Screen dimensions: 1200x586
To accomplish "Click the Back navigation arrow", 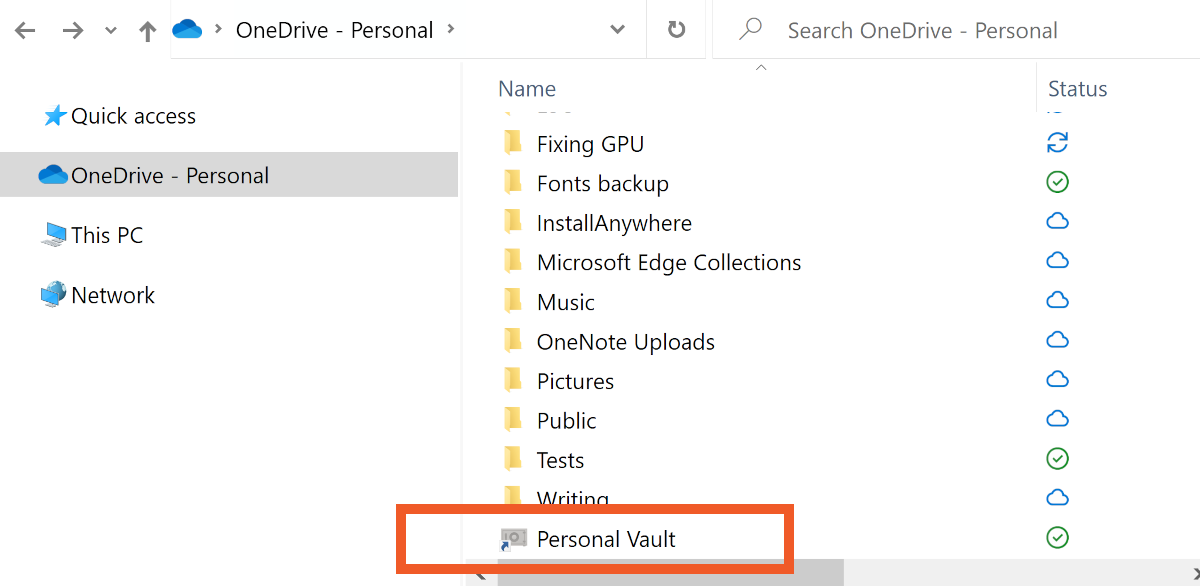I will tap(25, 31).
